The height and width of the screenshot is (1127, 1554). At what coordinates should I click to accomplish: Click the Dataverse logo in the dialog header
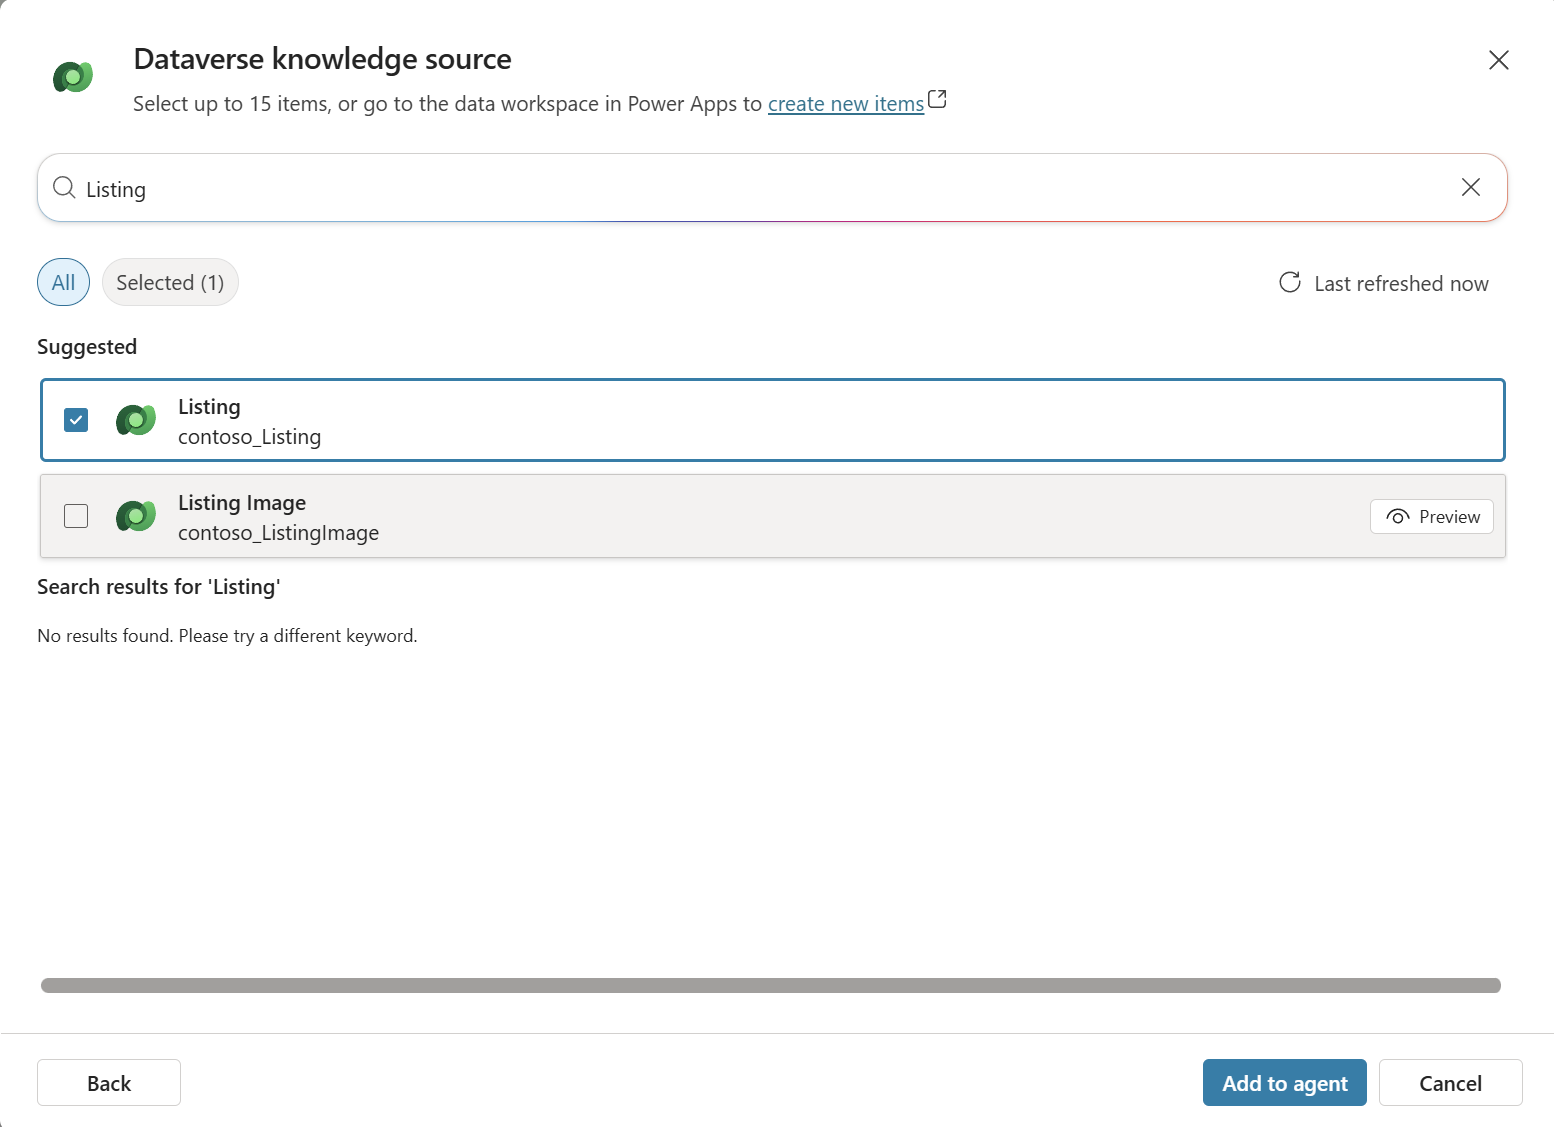pyautogui.click(x=72, y=77)
